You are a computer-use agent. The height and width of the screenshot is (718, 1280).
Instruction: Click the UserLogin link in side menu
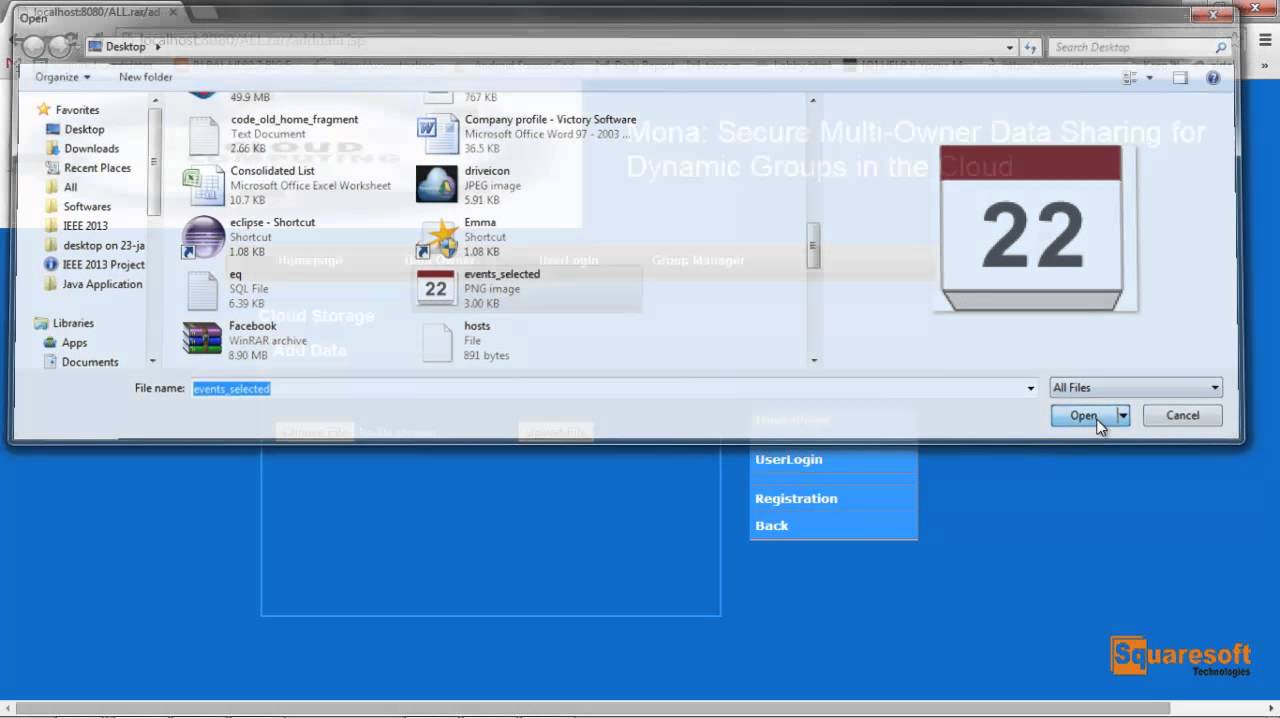tap(788, 460)
